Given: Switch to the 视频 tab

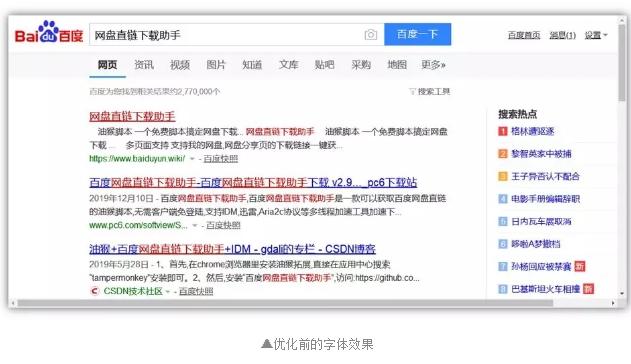Looking at the screenshot, I should click(180, 65).
